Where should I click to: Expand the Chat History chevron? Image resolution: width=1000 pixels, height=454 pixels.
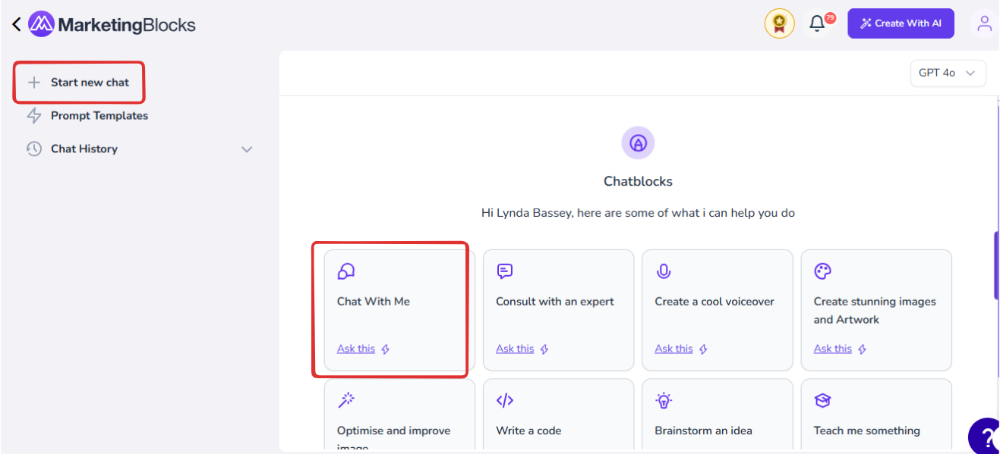246,150
